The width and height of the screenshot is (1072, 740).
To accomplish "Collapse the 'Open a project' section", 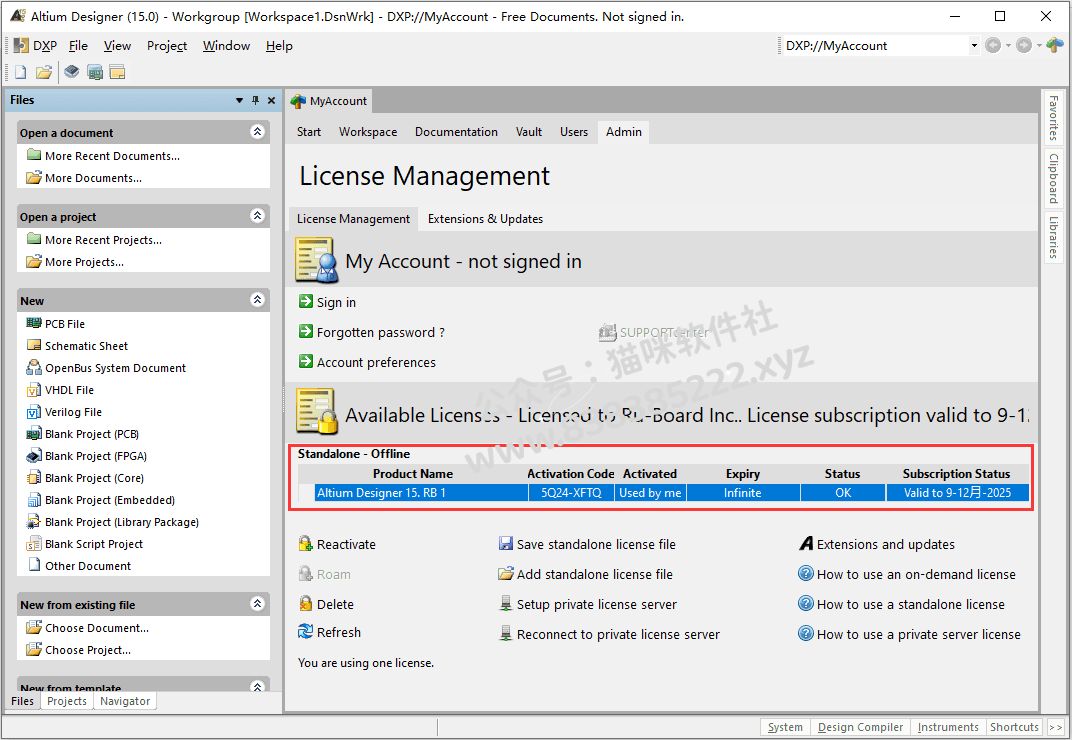I will [258, 216].
